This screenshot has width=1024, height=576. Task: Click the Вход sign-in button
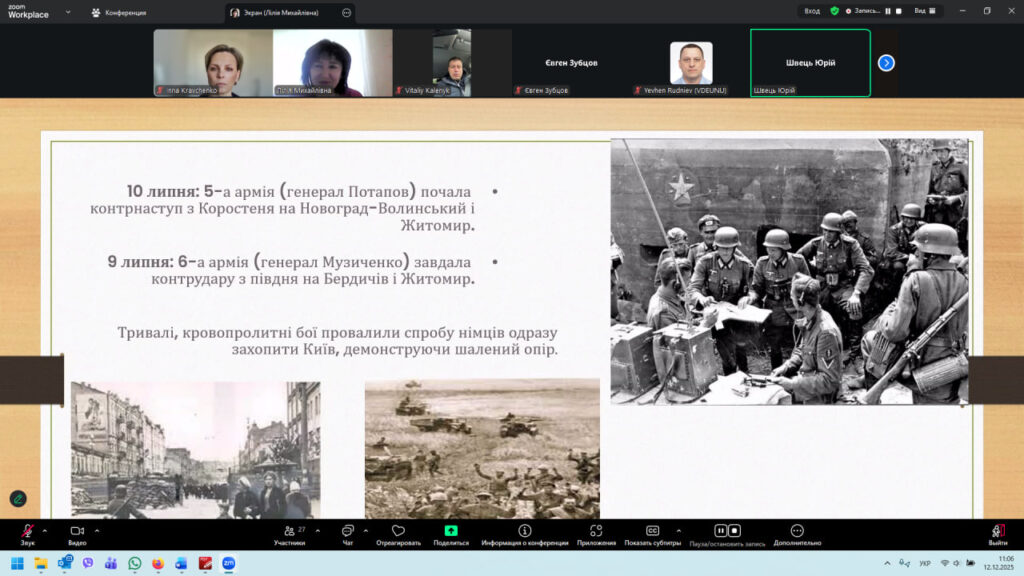[812, 11]
